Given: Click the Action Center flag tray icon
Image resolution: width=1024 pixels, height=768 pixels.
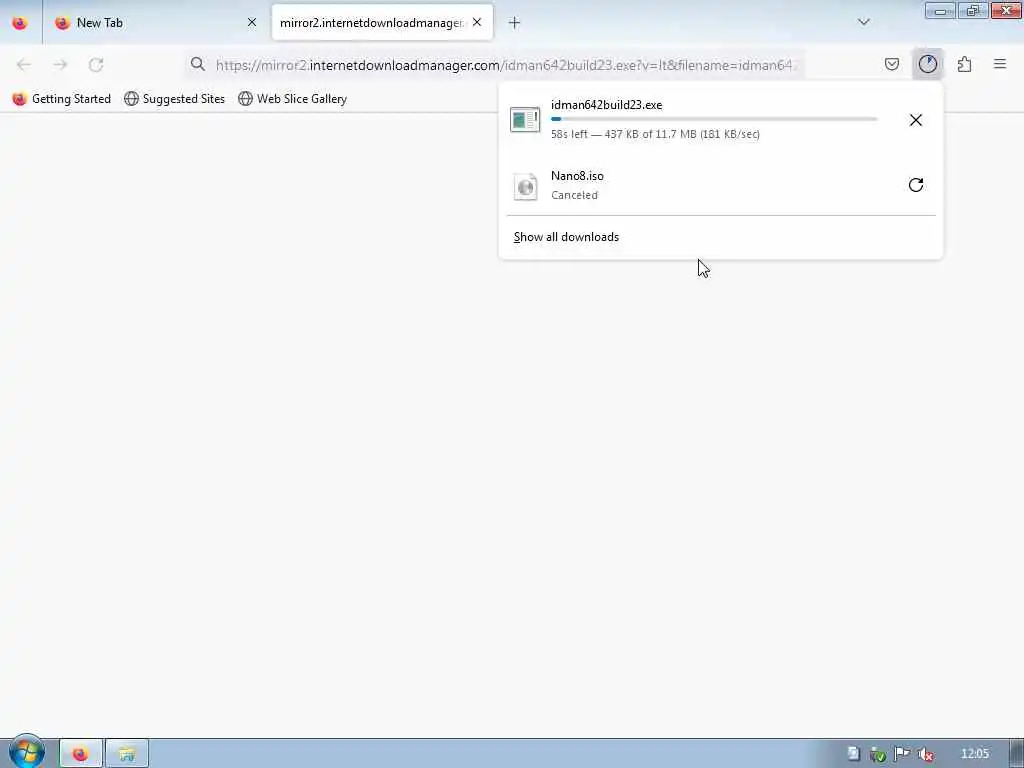Looking at the screenshot, I should click(902, 754).
